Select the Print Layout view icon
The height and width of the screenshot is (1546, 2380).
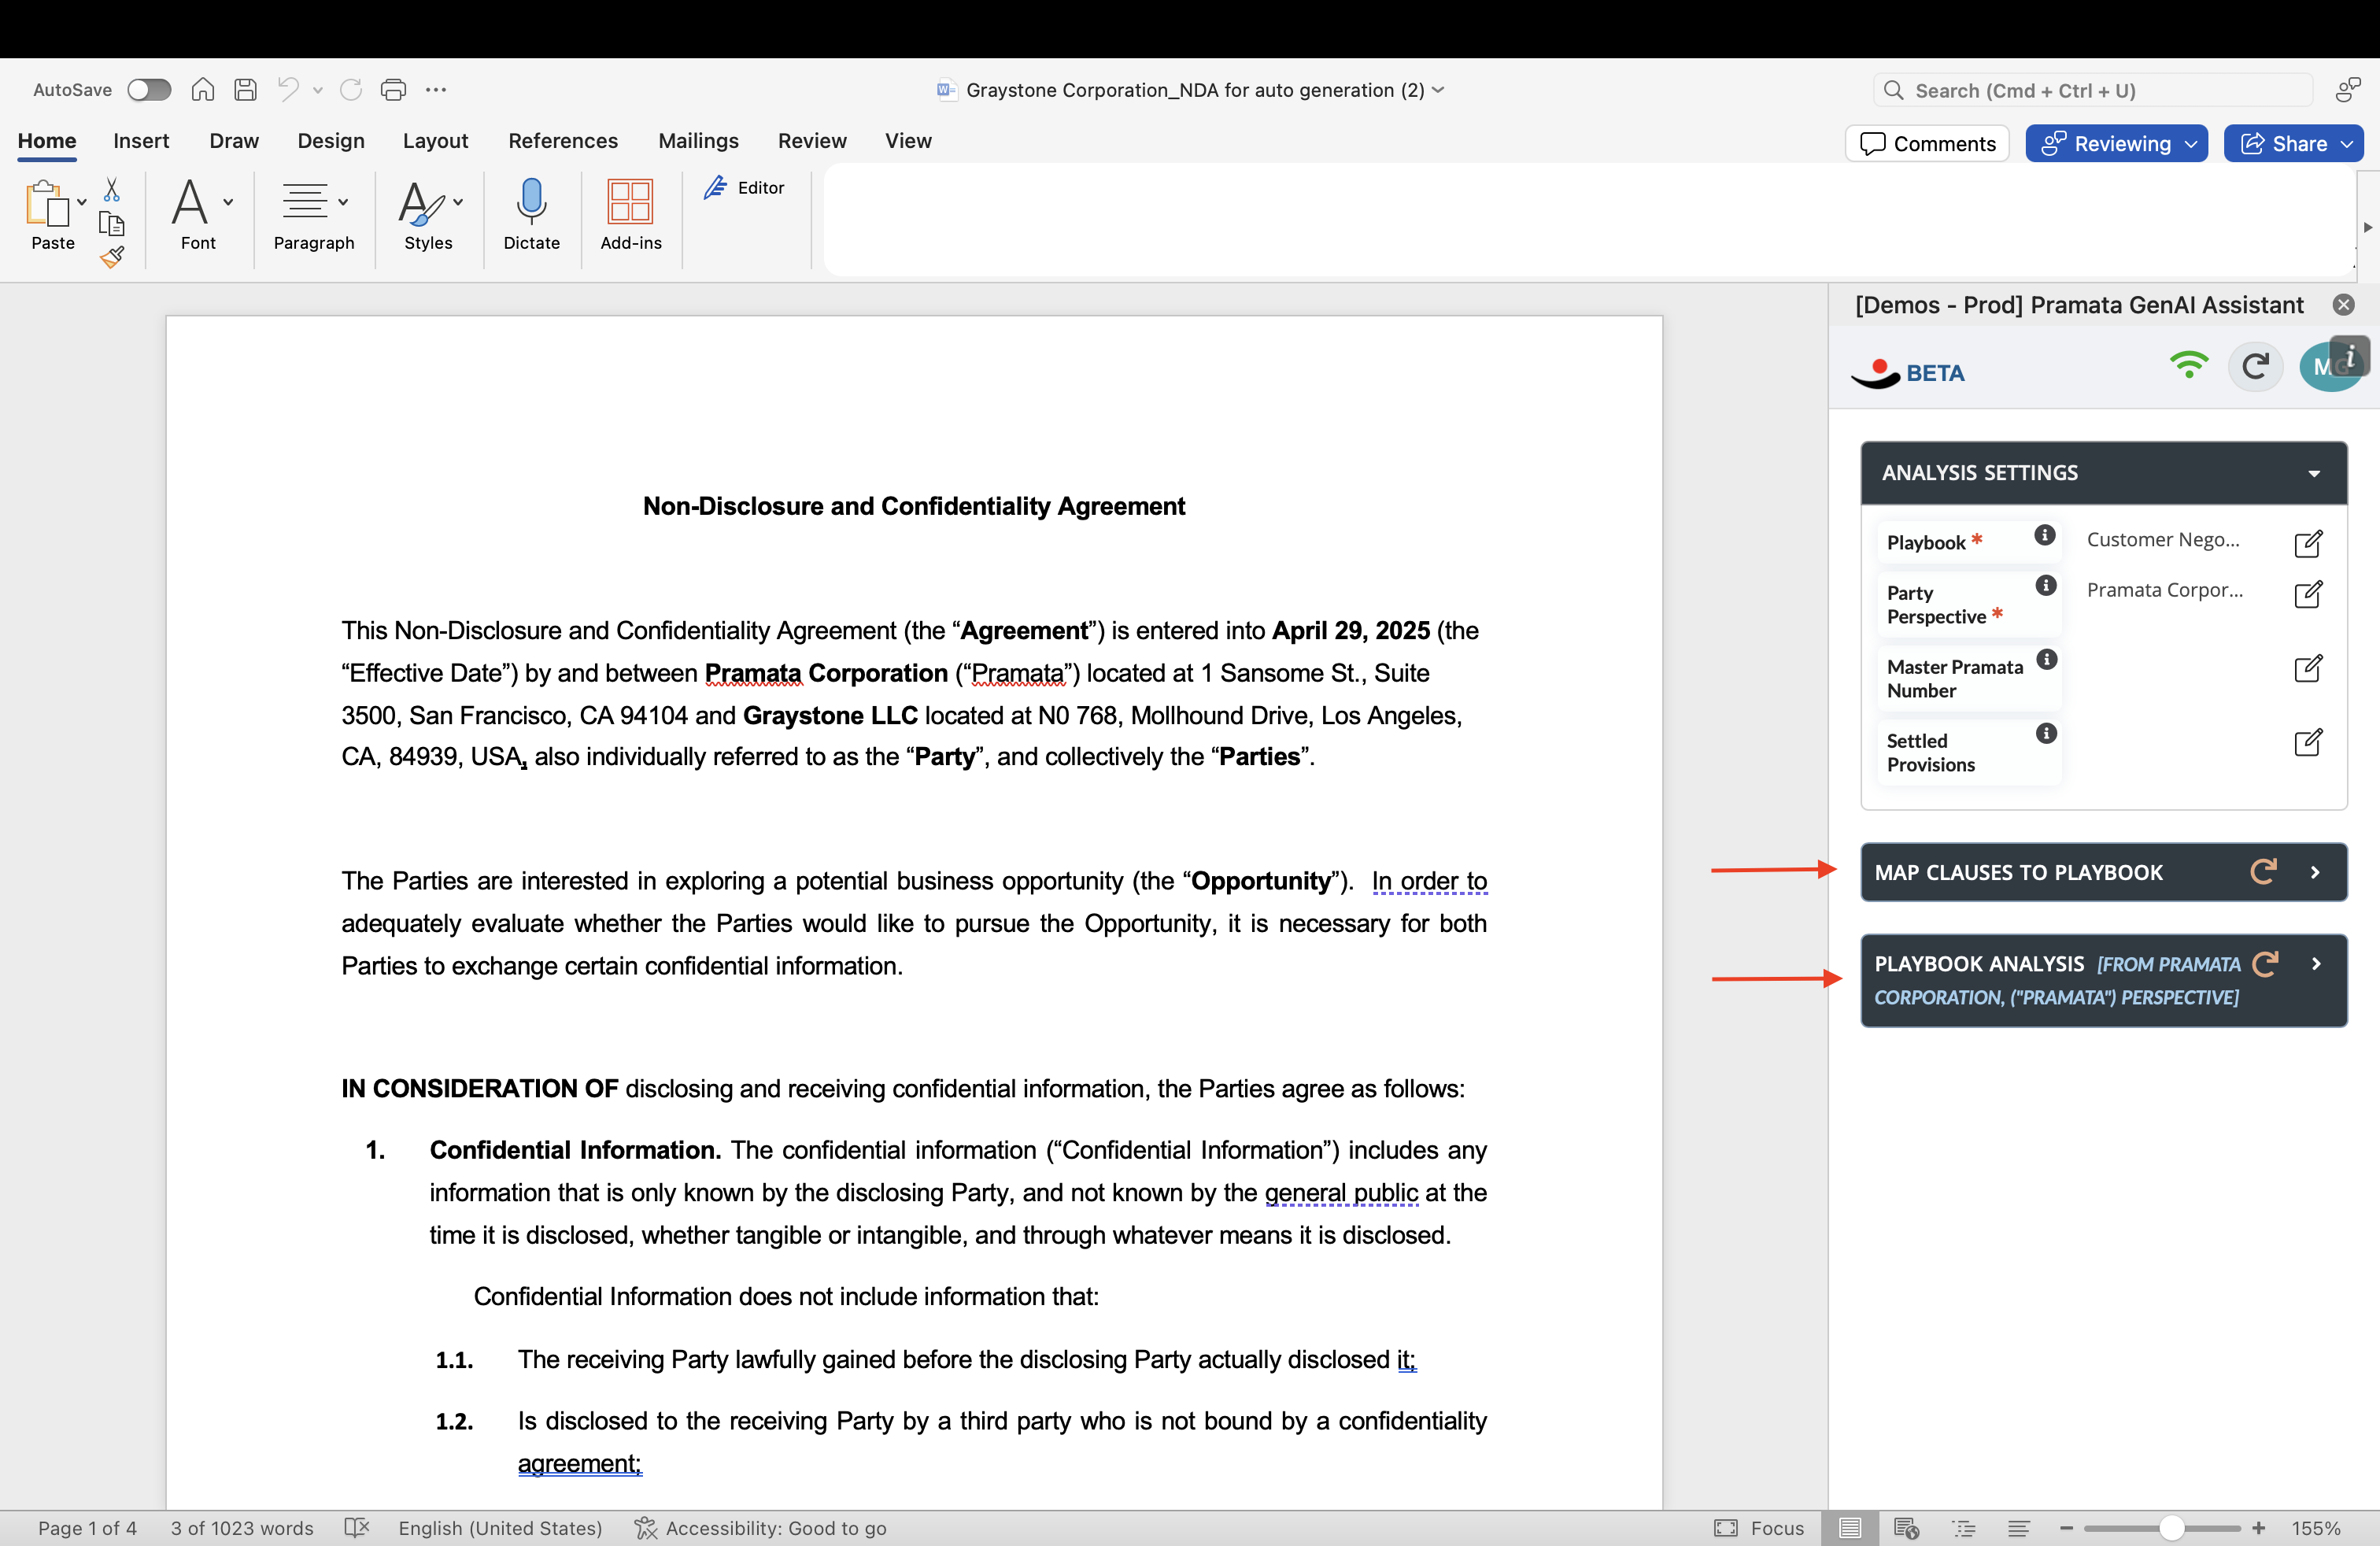1850,1528
